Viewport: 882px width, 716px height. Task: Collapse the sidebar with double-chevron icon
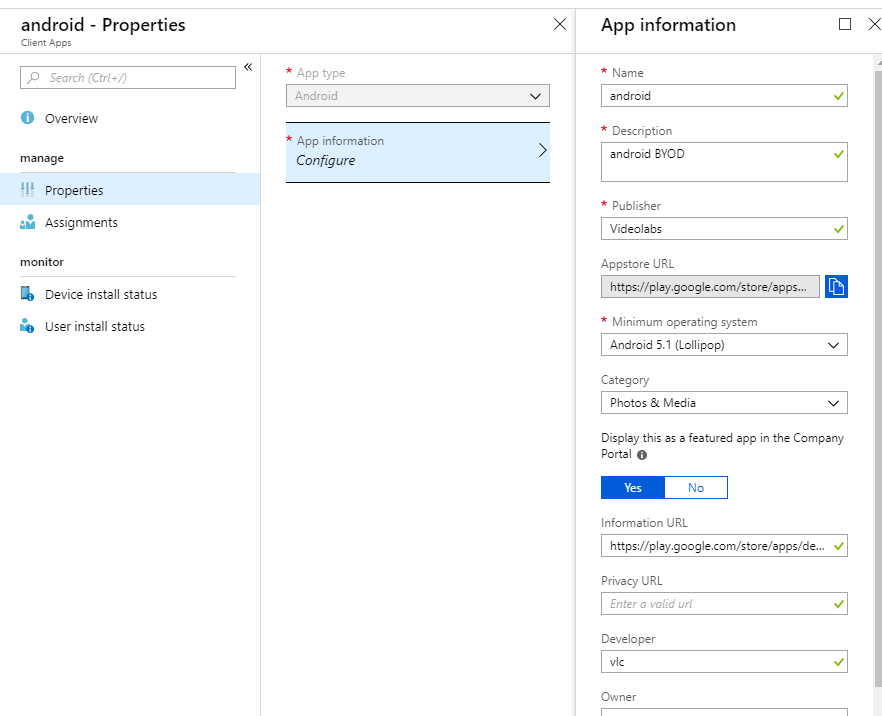pyautogui.click(x=248, y=67)
